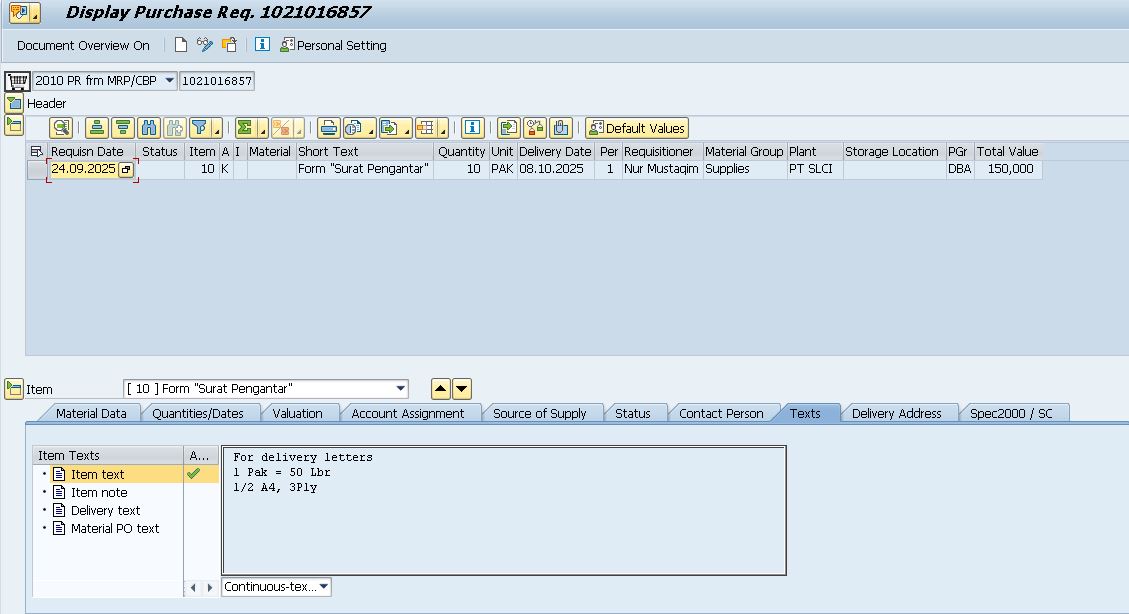Click the Default Values button

(637, 128)
